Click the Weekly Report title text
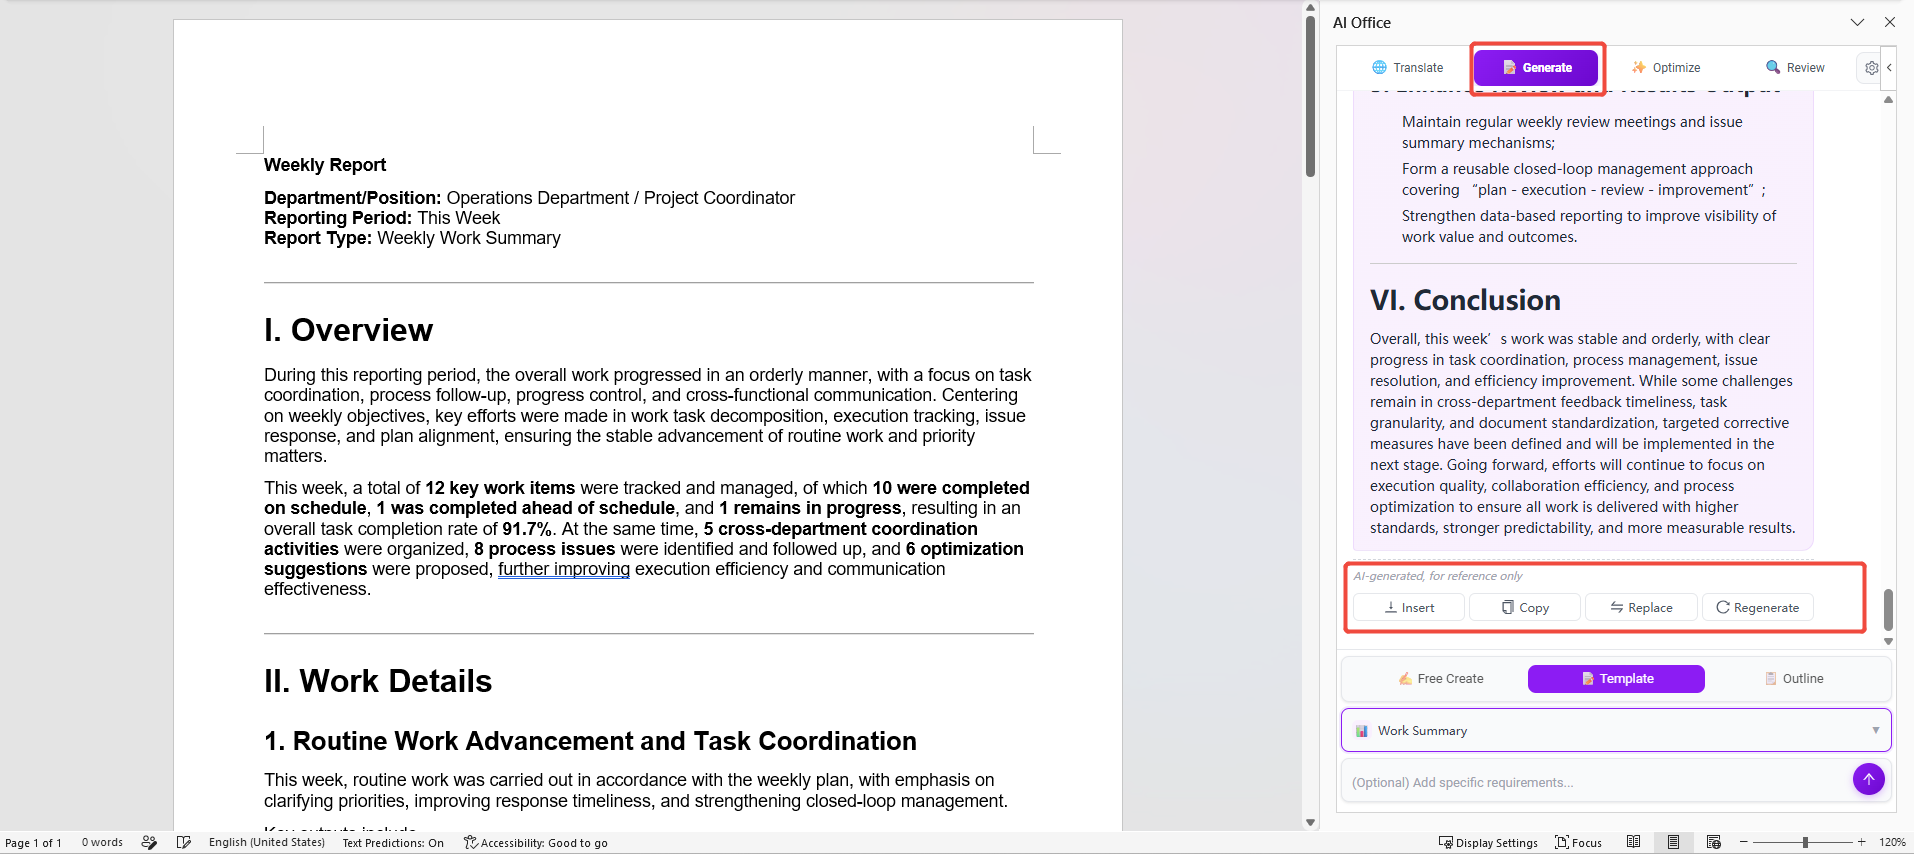This screenshot has width=1914, height=854. [325, 165]
